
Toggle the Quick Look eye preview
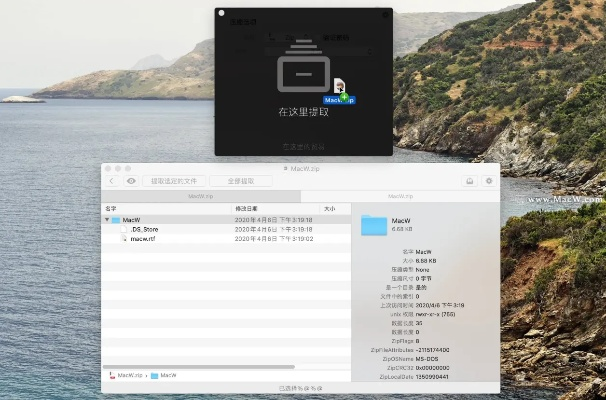point(131,181)
